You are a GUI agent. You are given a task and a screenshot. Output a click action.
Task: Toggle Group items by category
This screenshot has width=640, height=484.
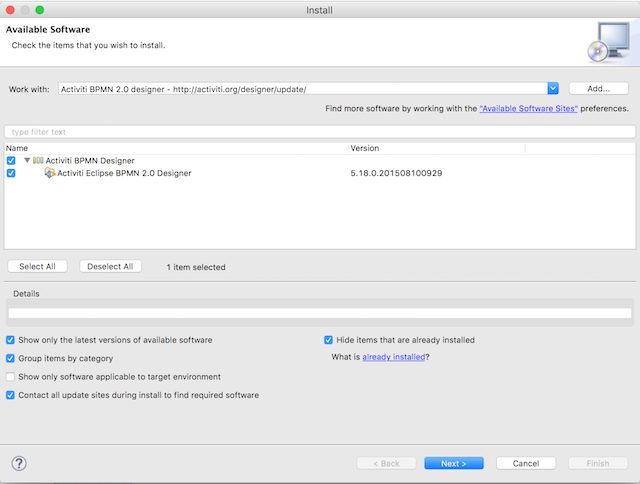click(x=11, y=358)
